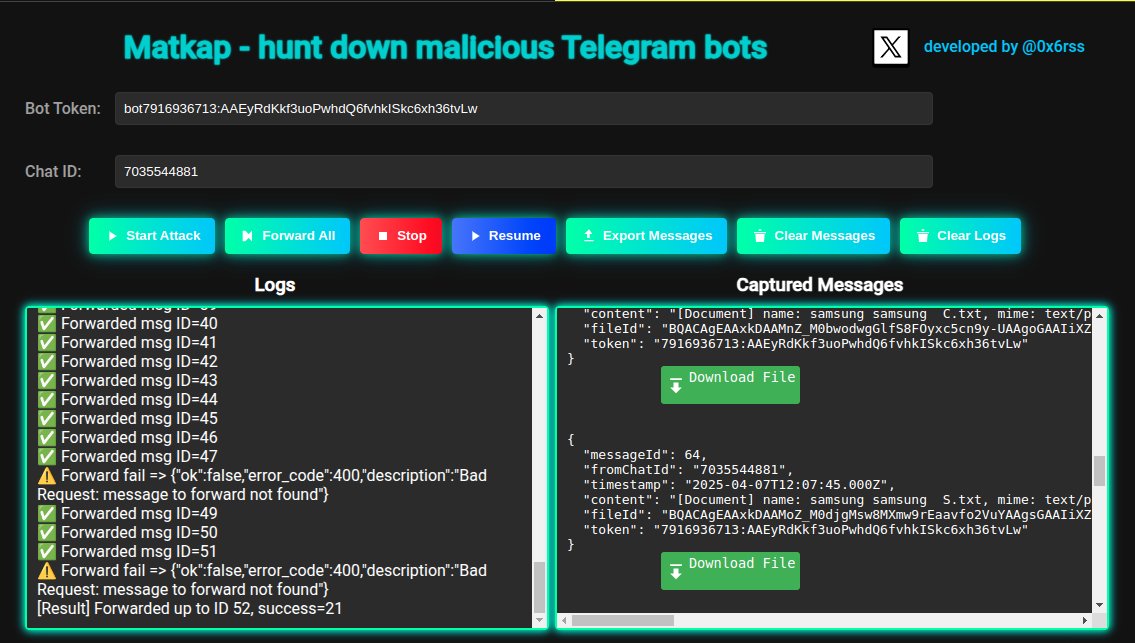This screenshot has height=643, width=1135.
Task: Click Captured Messages horizontal scroll-right arrow
Action: point(1084,621)
